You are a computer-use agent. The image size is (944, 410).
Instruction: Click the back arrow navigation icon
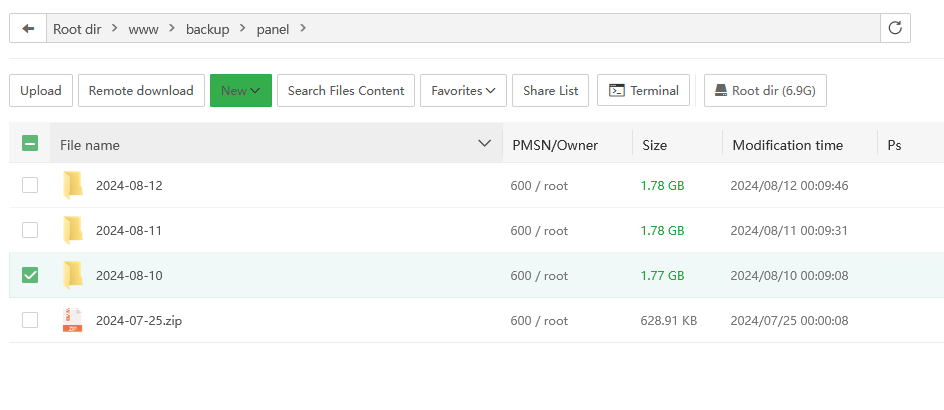coord(28,29)
